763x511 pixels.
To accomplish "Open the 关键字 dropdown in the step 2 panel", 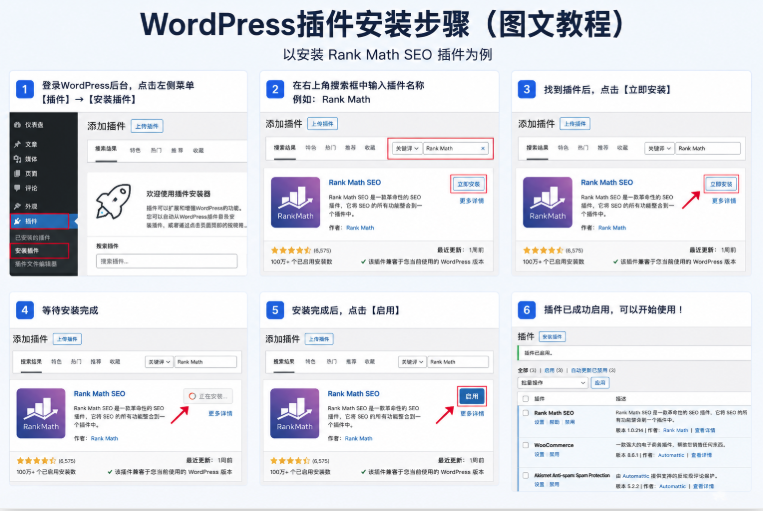I will click(x=407, y=148).
